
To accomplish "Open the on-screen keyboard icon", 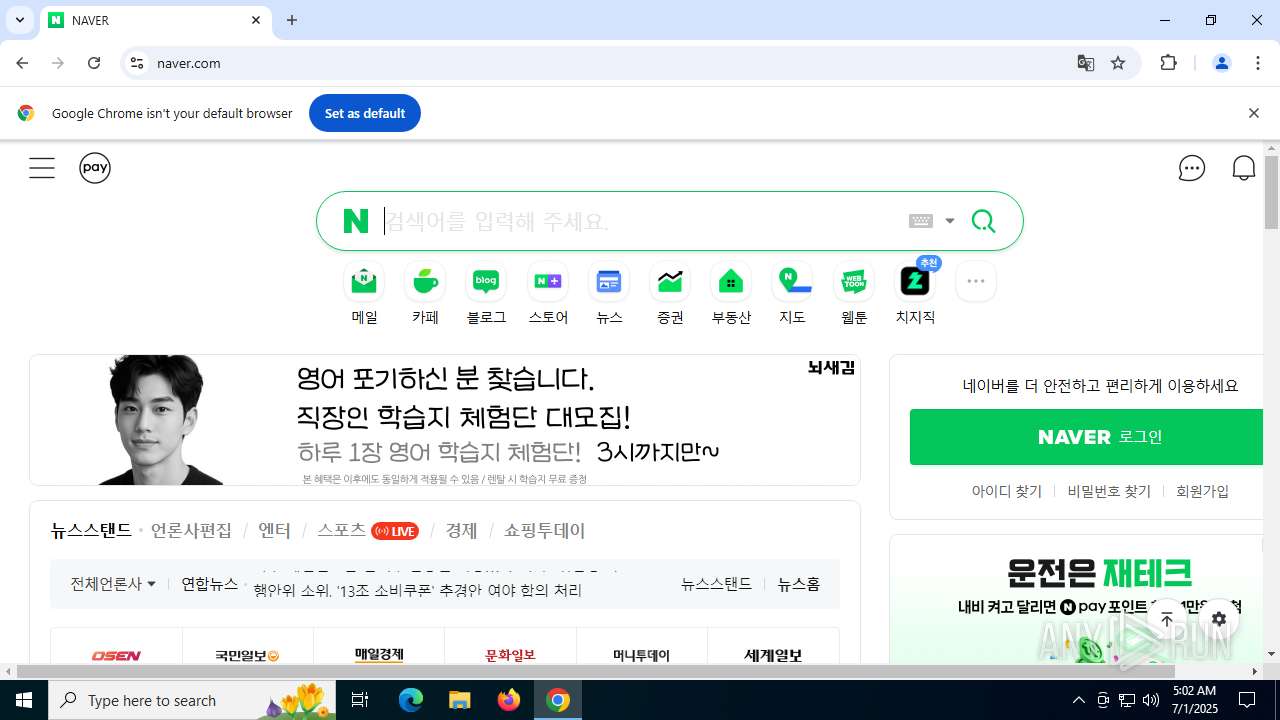I will coord(921,221).
